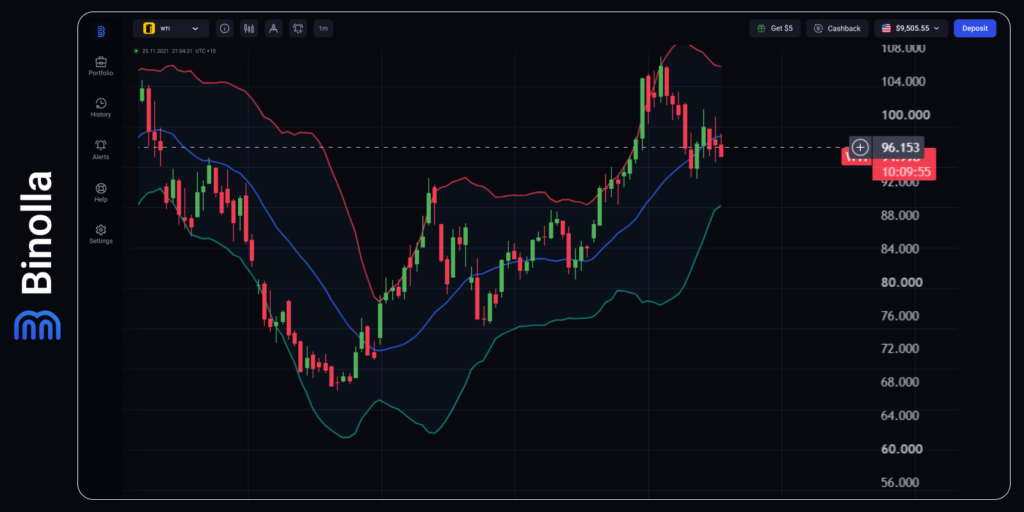Click the green gift icon

pos(761,29)
